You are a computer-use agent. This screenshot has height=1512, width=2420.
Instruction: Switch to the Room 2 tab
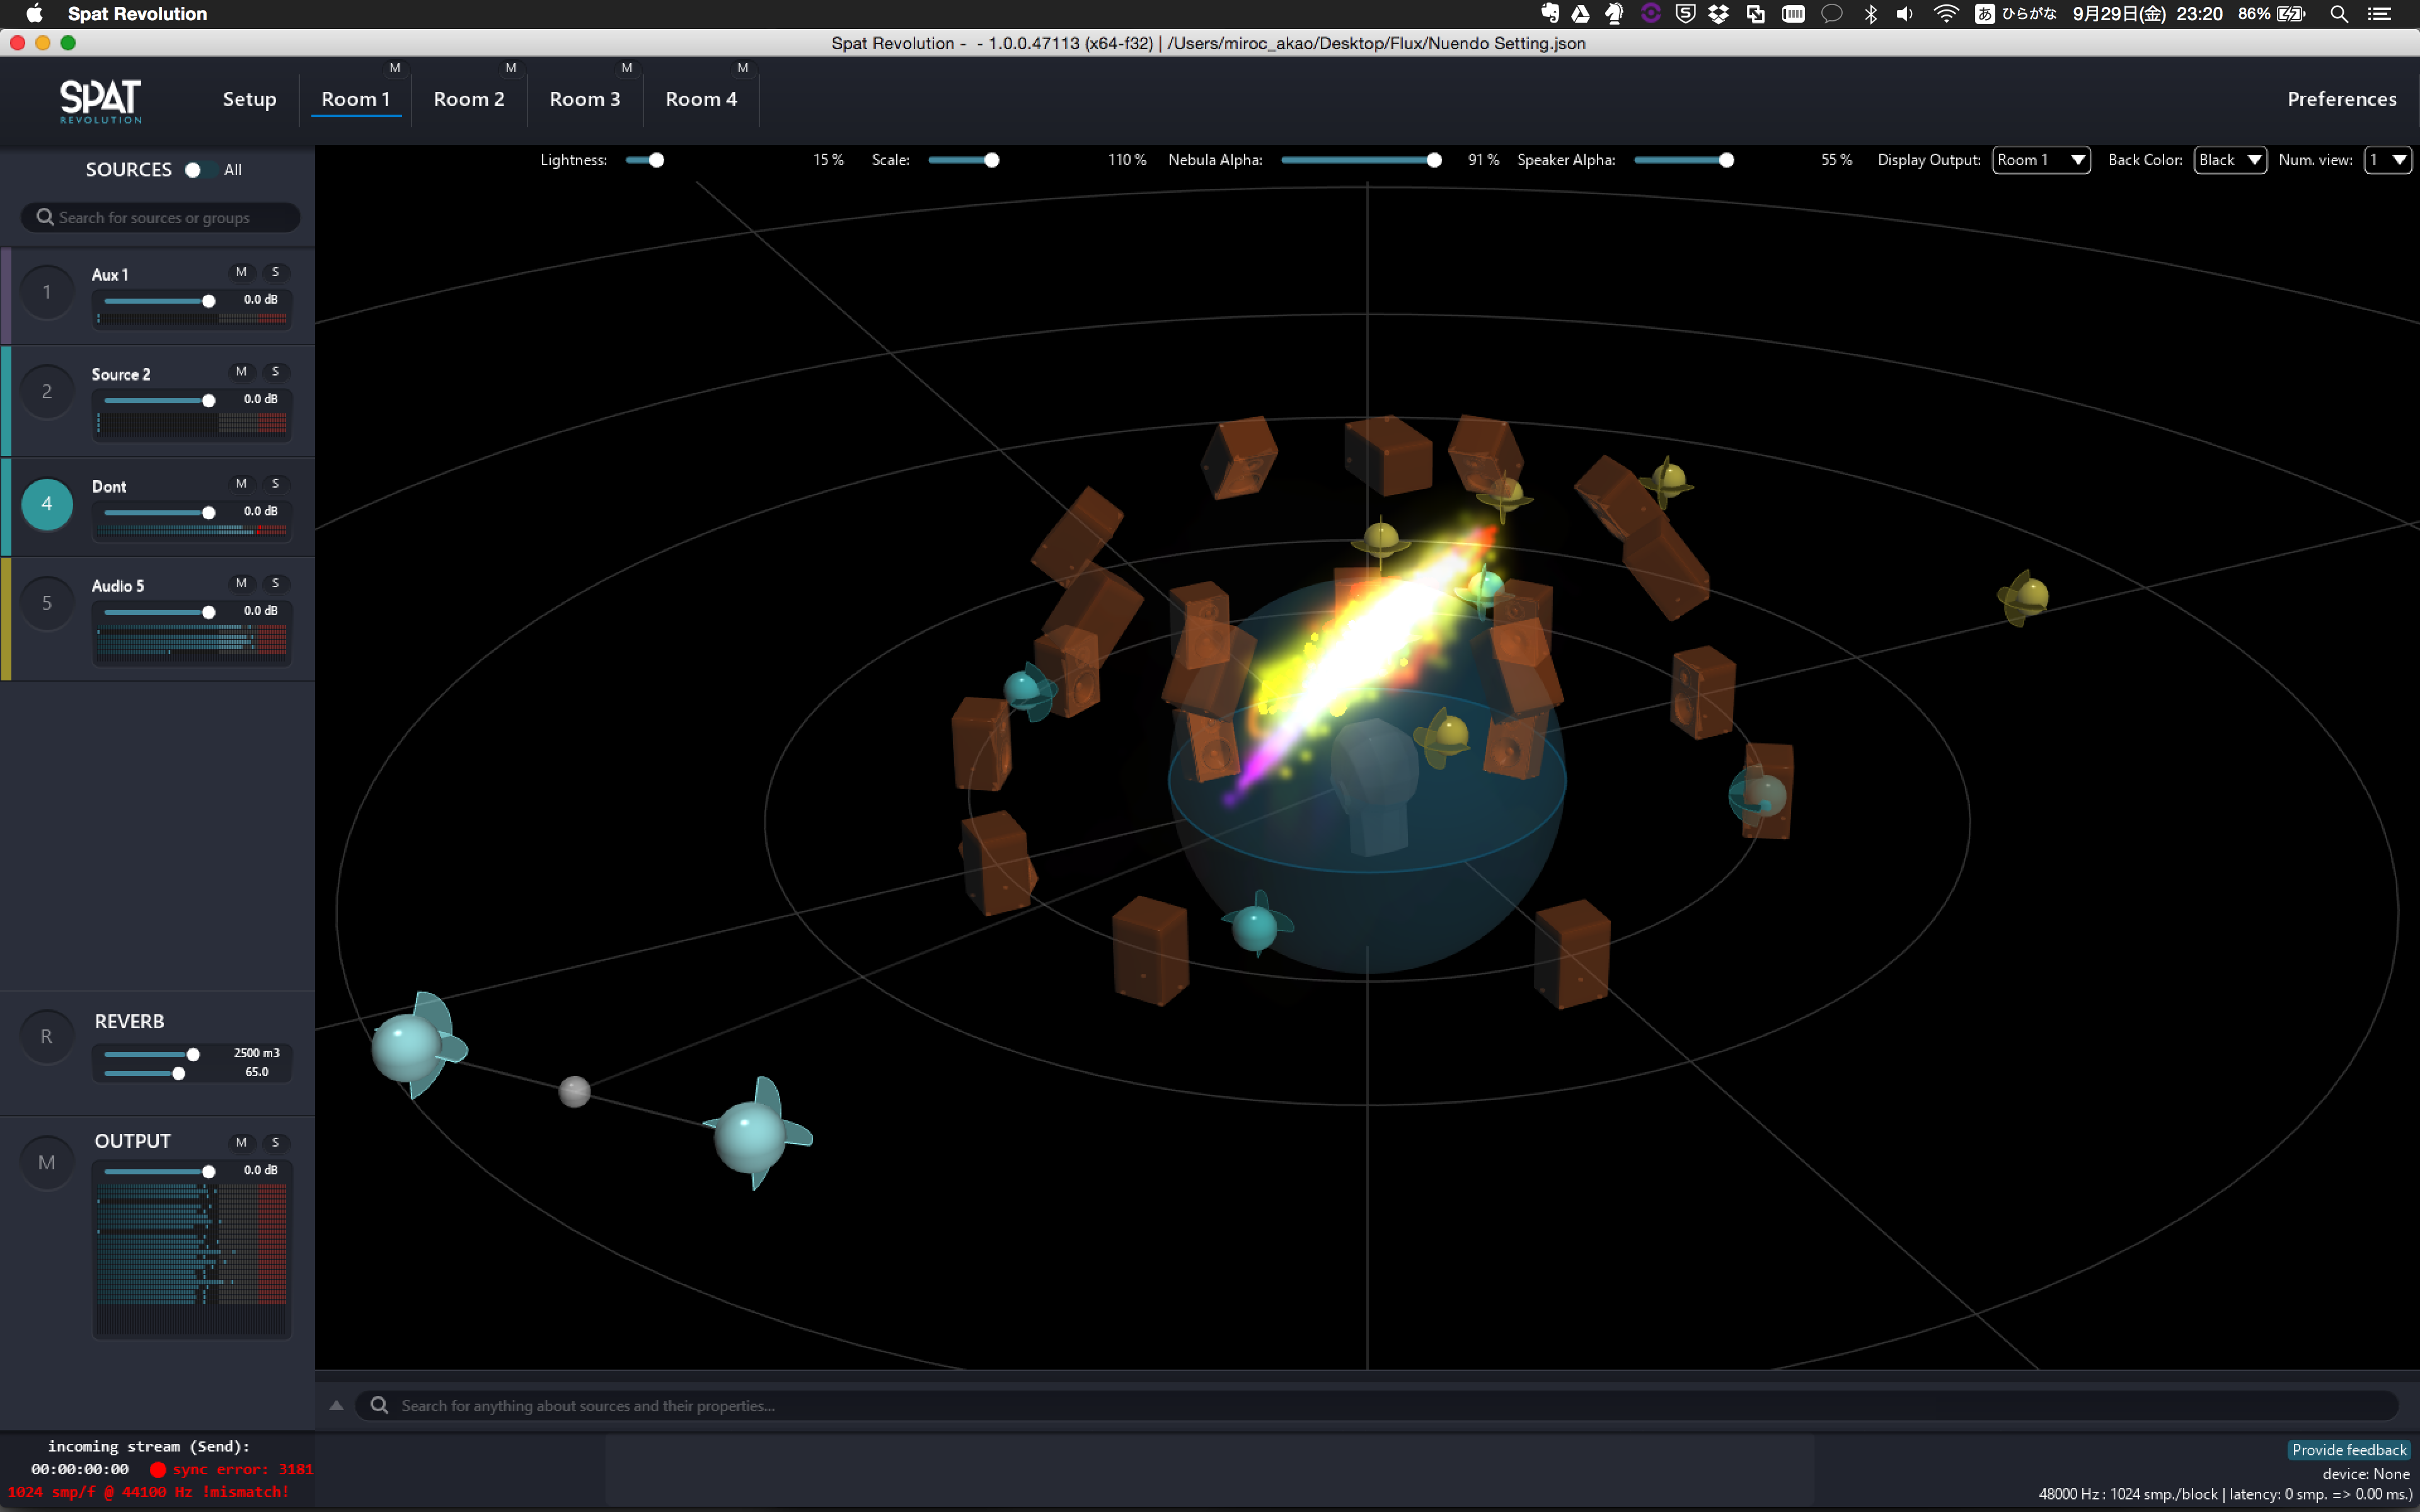point(469,99)
